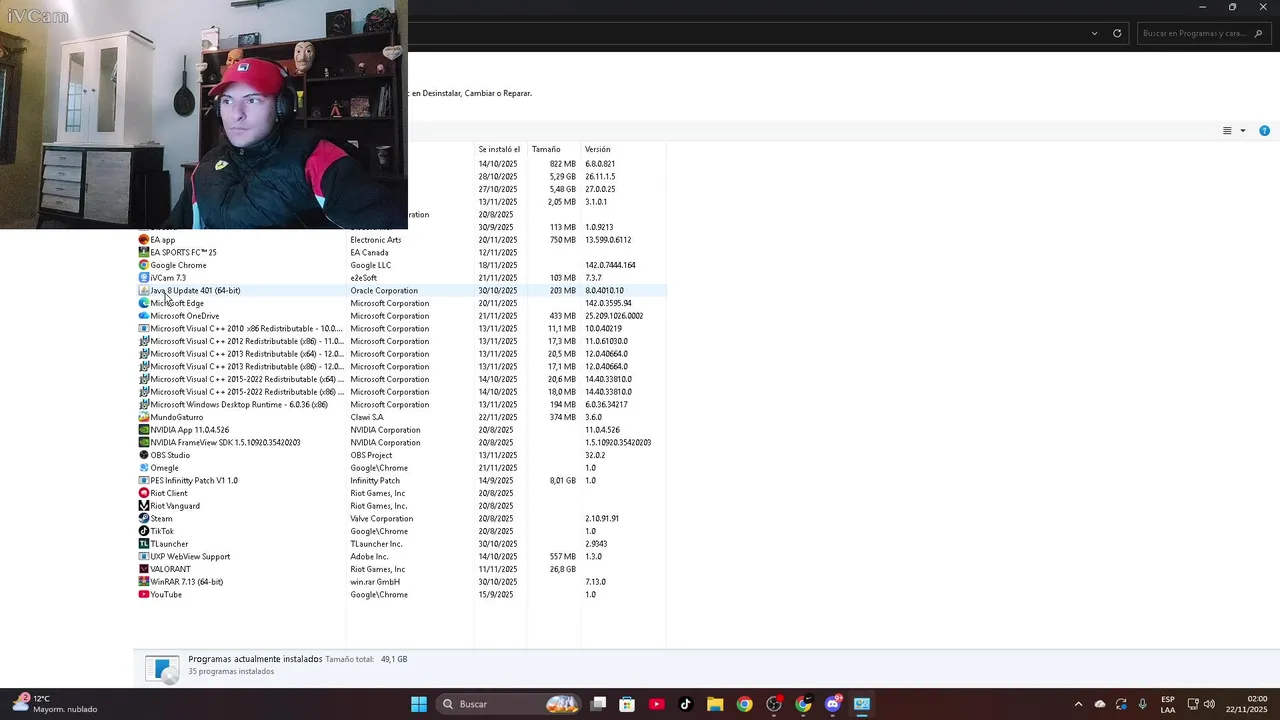Show hidden system tray icons
Image resolution: width=1280 pixels, height=720 pixels.
point(1078,704)
